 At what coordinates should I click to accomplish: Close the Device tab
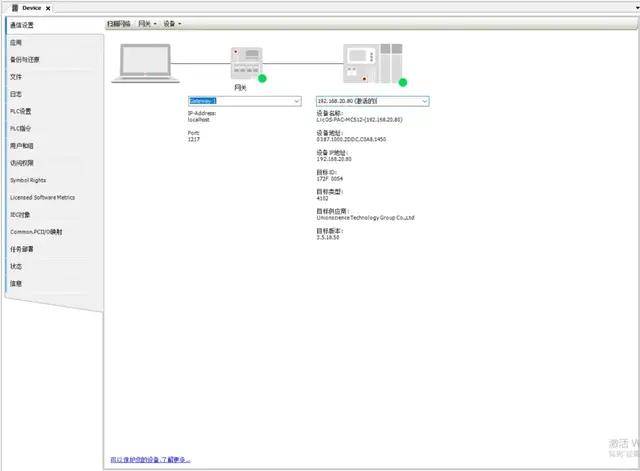coord(48,8)
